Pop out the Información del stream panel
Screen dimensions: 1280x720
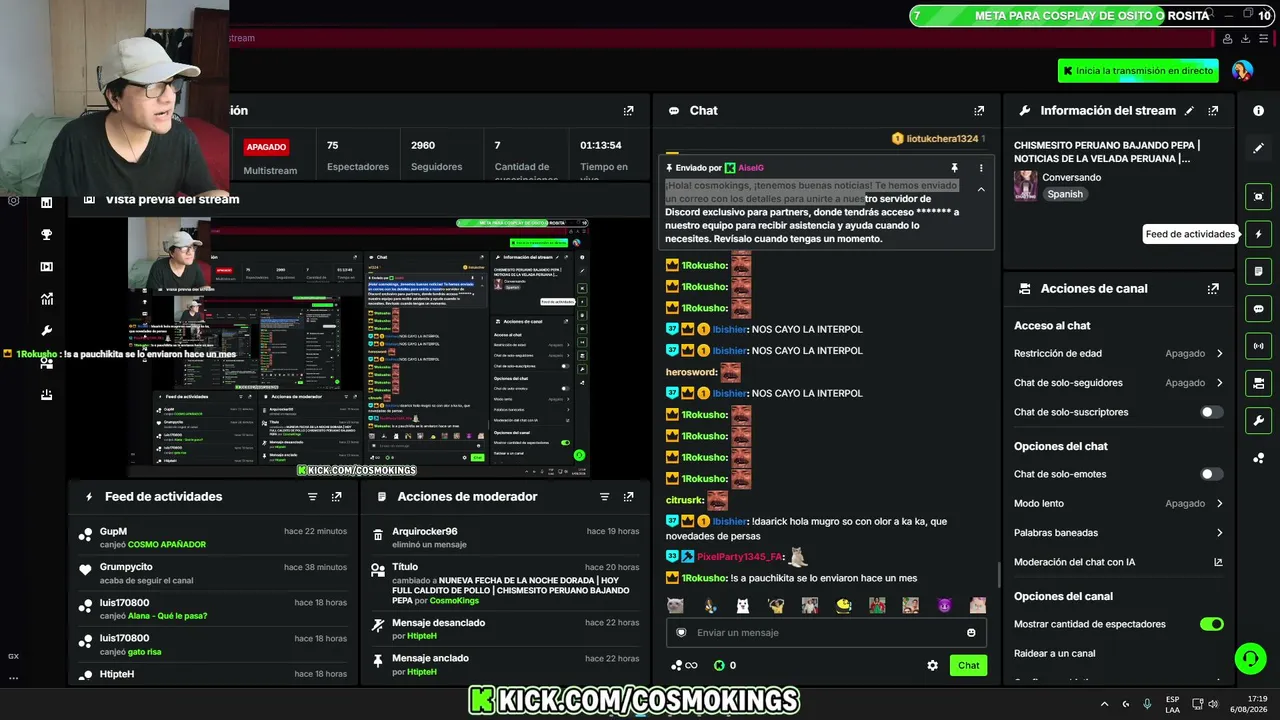(x=1213, y=111)
